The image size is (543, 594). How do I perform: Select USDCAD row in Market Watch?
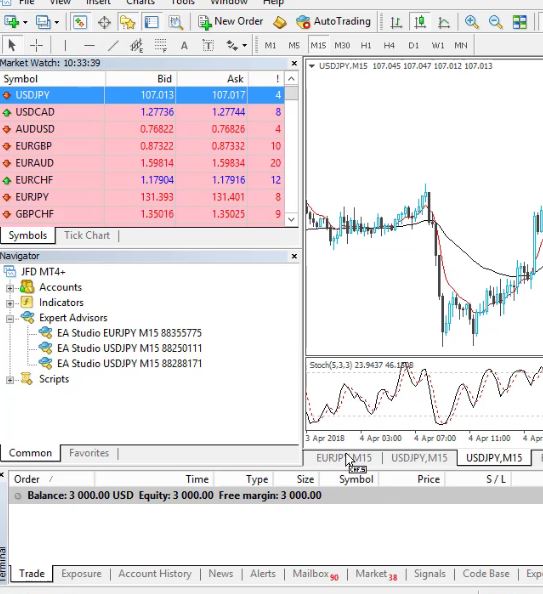(142, 112)
